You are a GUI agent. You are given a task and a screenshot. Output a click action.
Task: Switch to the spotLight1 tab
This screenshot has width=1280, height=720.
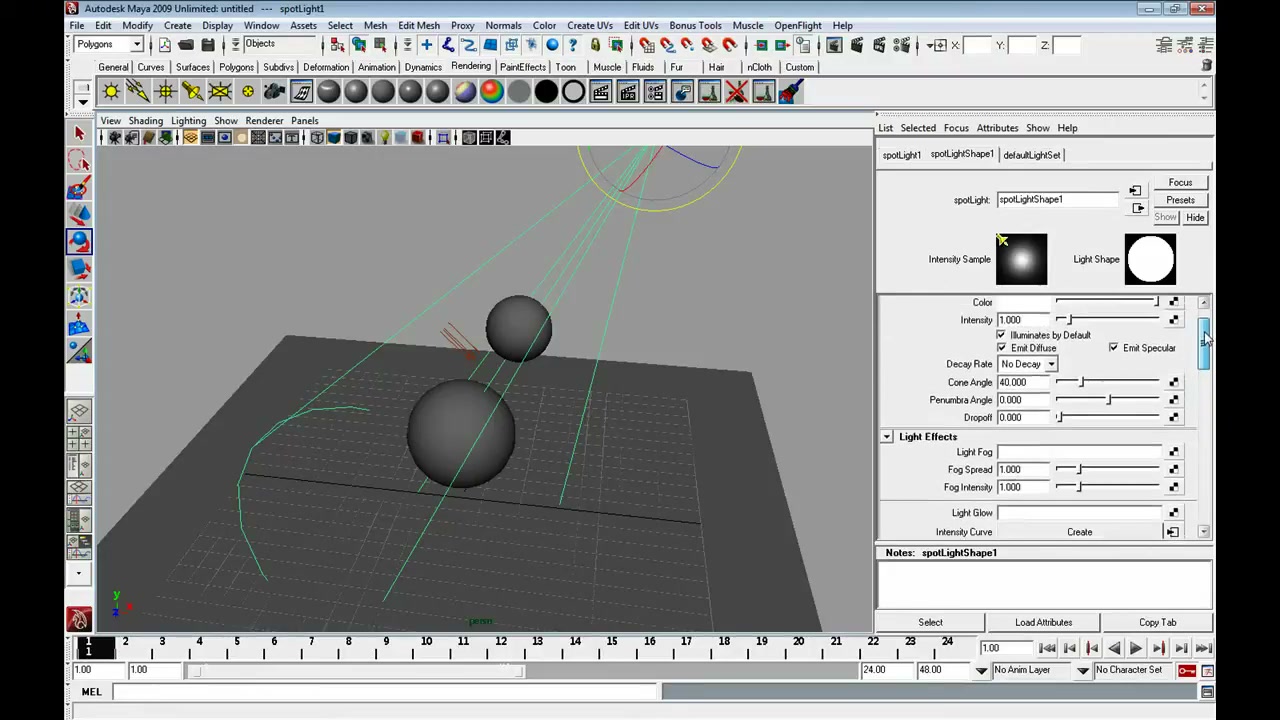(x=901, y=155)
